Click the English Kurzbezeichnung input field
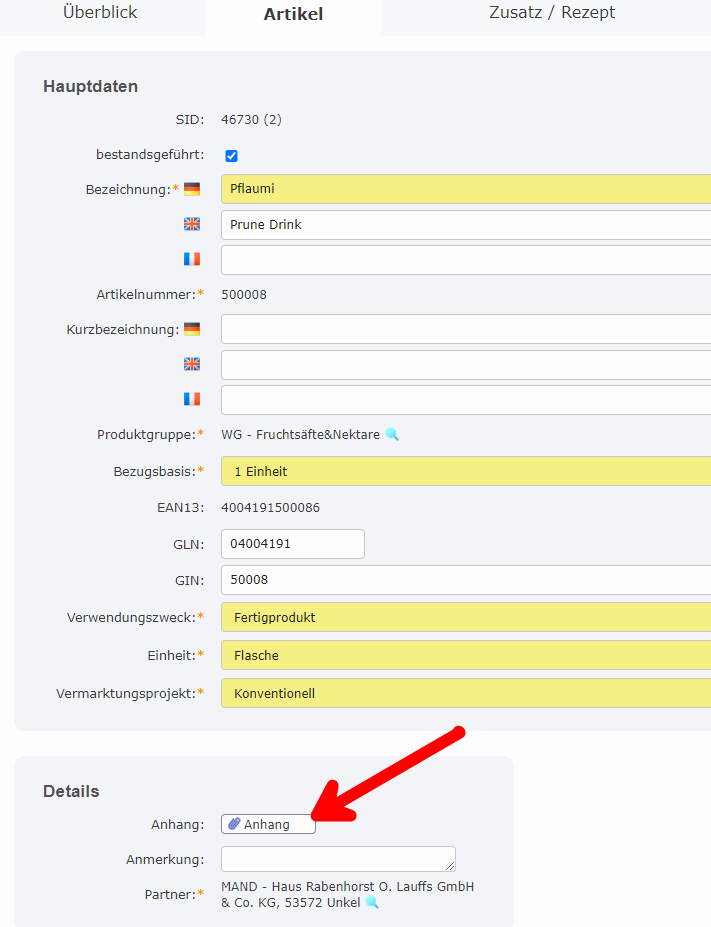The width and height of the screenshot is (711, 927). pos(466,365)
